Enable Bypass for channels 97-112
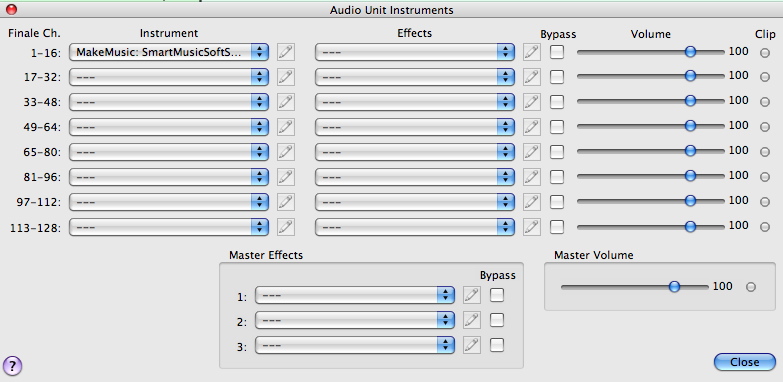The height and width of the screenshot is (382, 783). pyautogui.click(x=557, y=201)
